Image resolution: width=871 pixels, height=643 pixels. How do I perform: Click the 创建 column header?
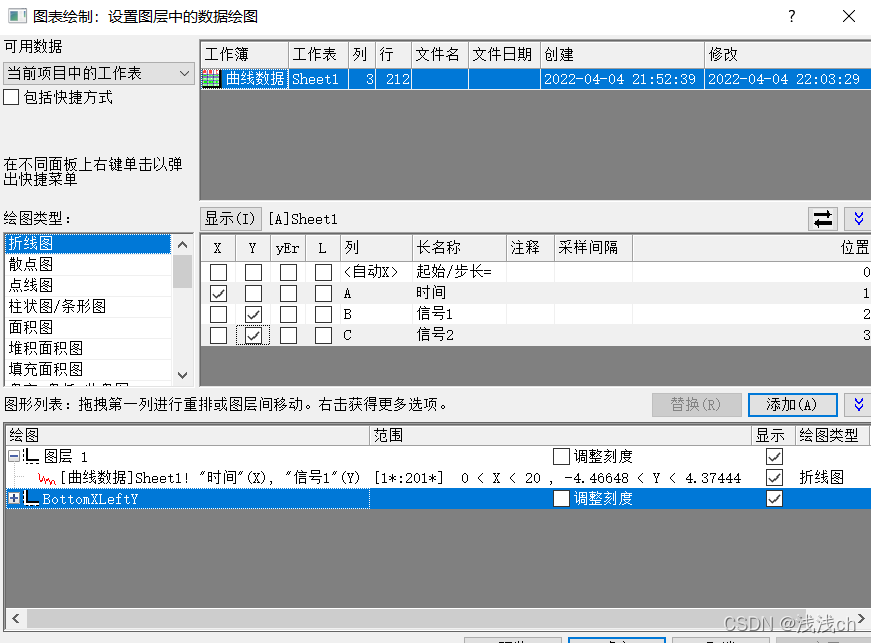coord(622,54)
